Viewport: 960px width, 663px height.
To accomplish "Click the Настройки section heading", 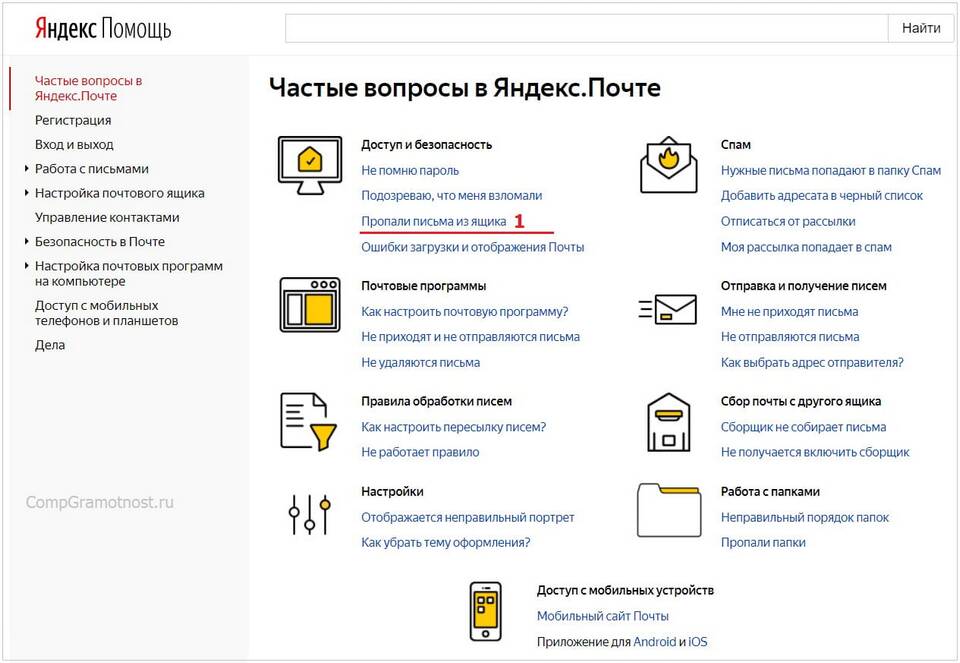I will (x=392, y=492).
